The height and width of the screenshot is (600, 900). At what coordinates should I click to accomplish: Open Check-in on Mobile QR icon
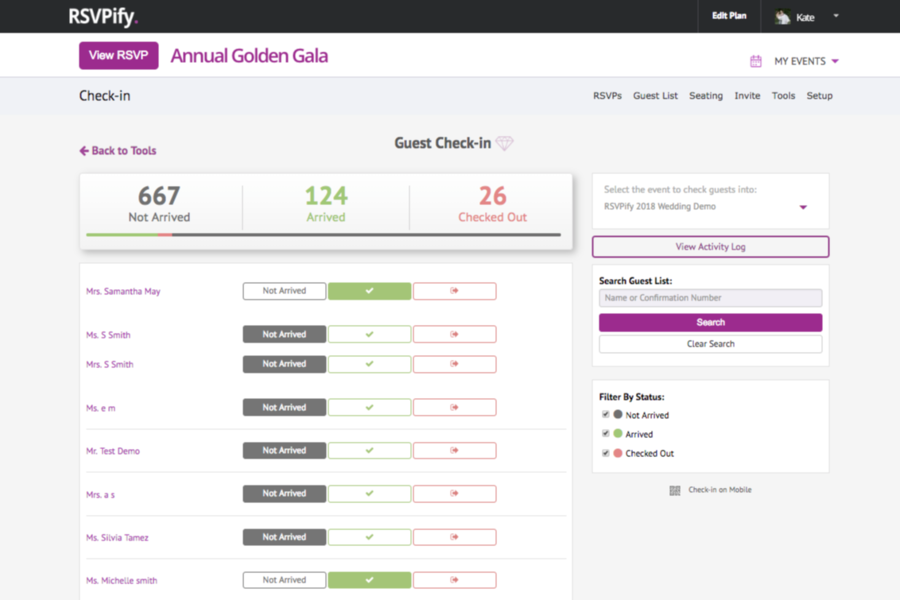(675, 490)
